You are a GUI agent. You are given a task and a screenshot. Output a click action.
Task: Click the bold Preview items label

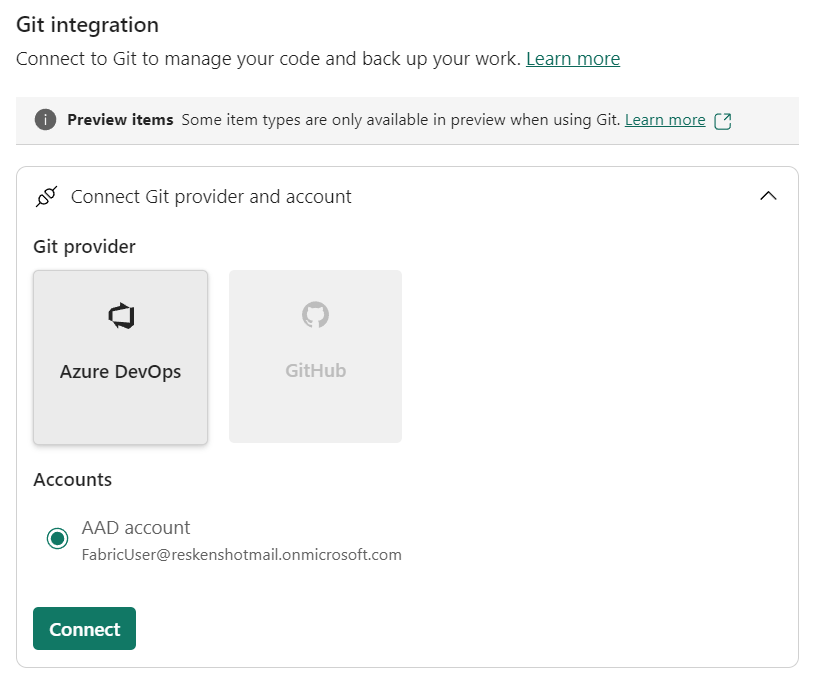coord(120,120)
